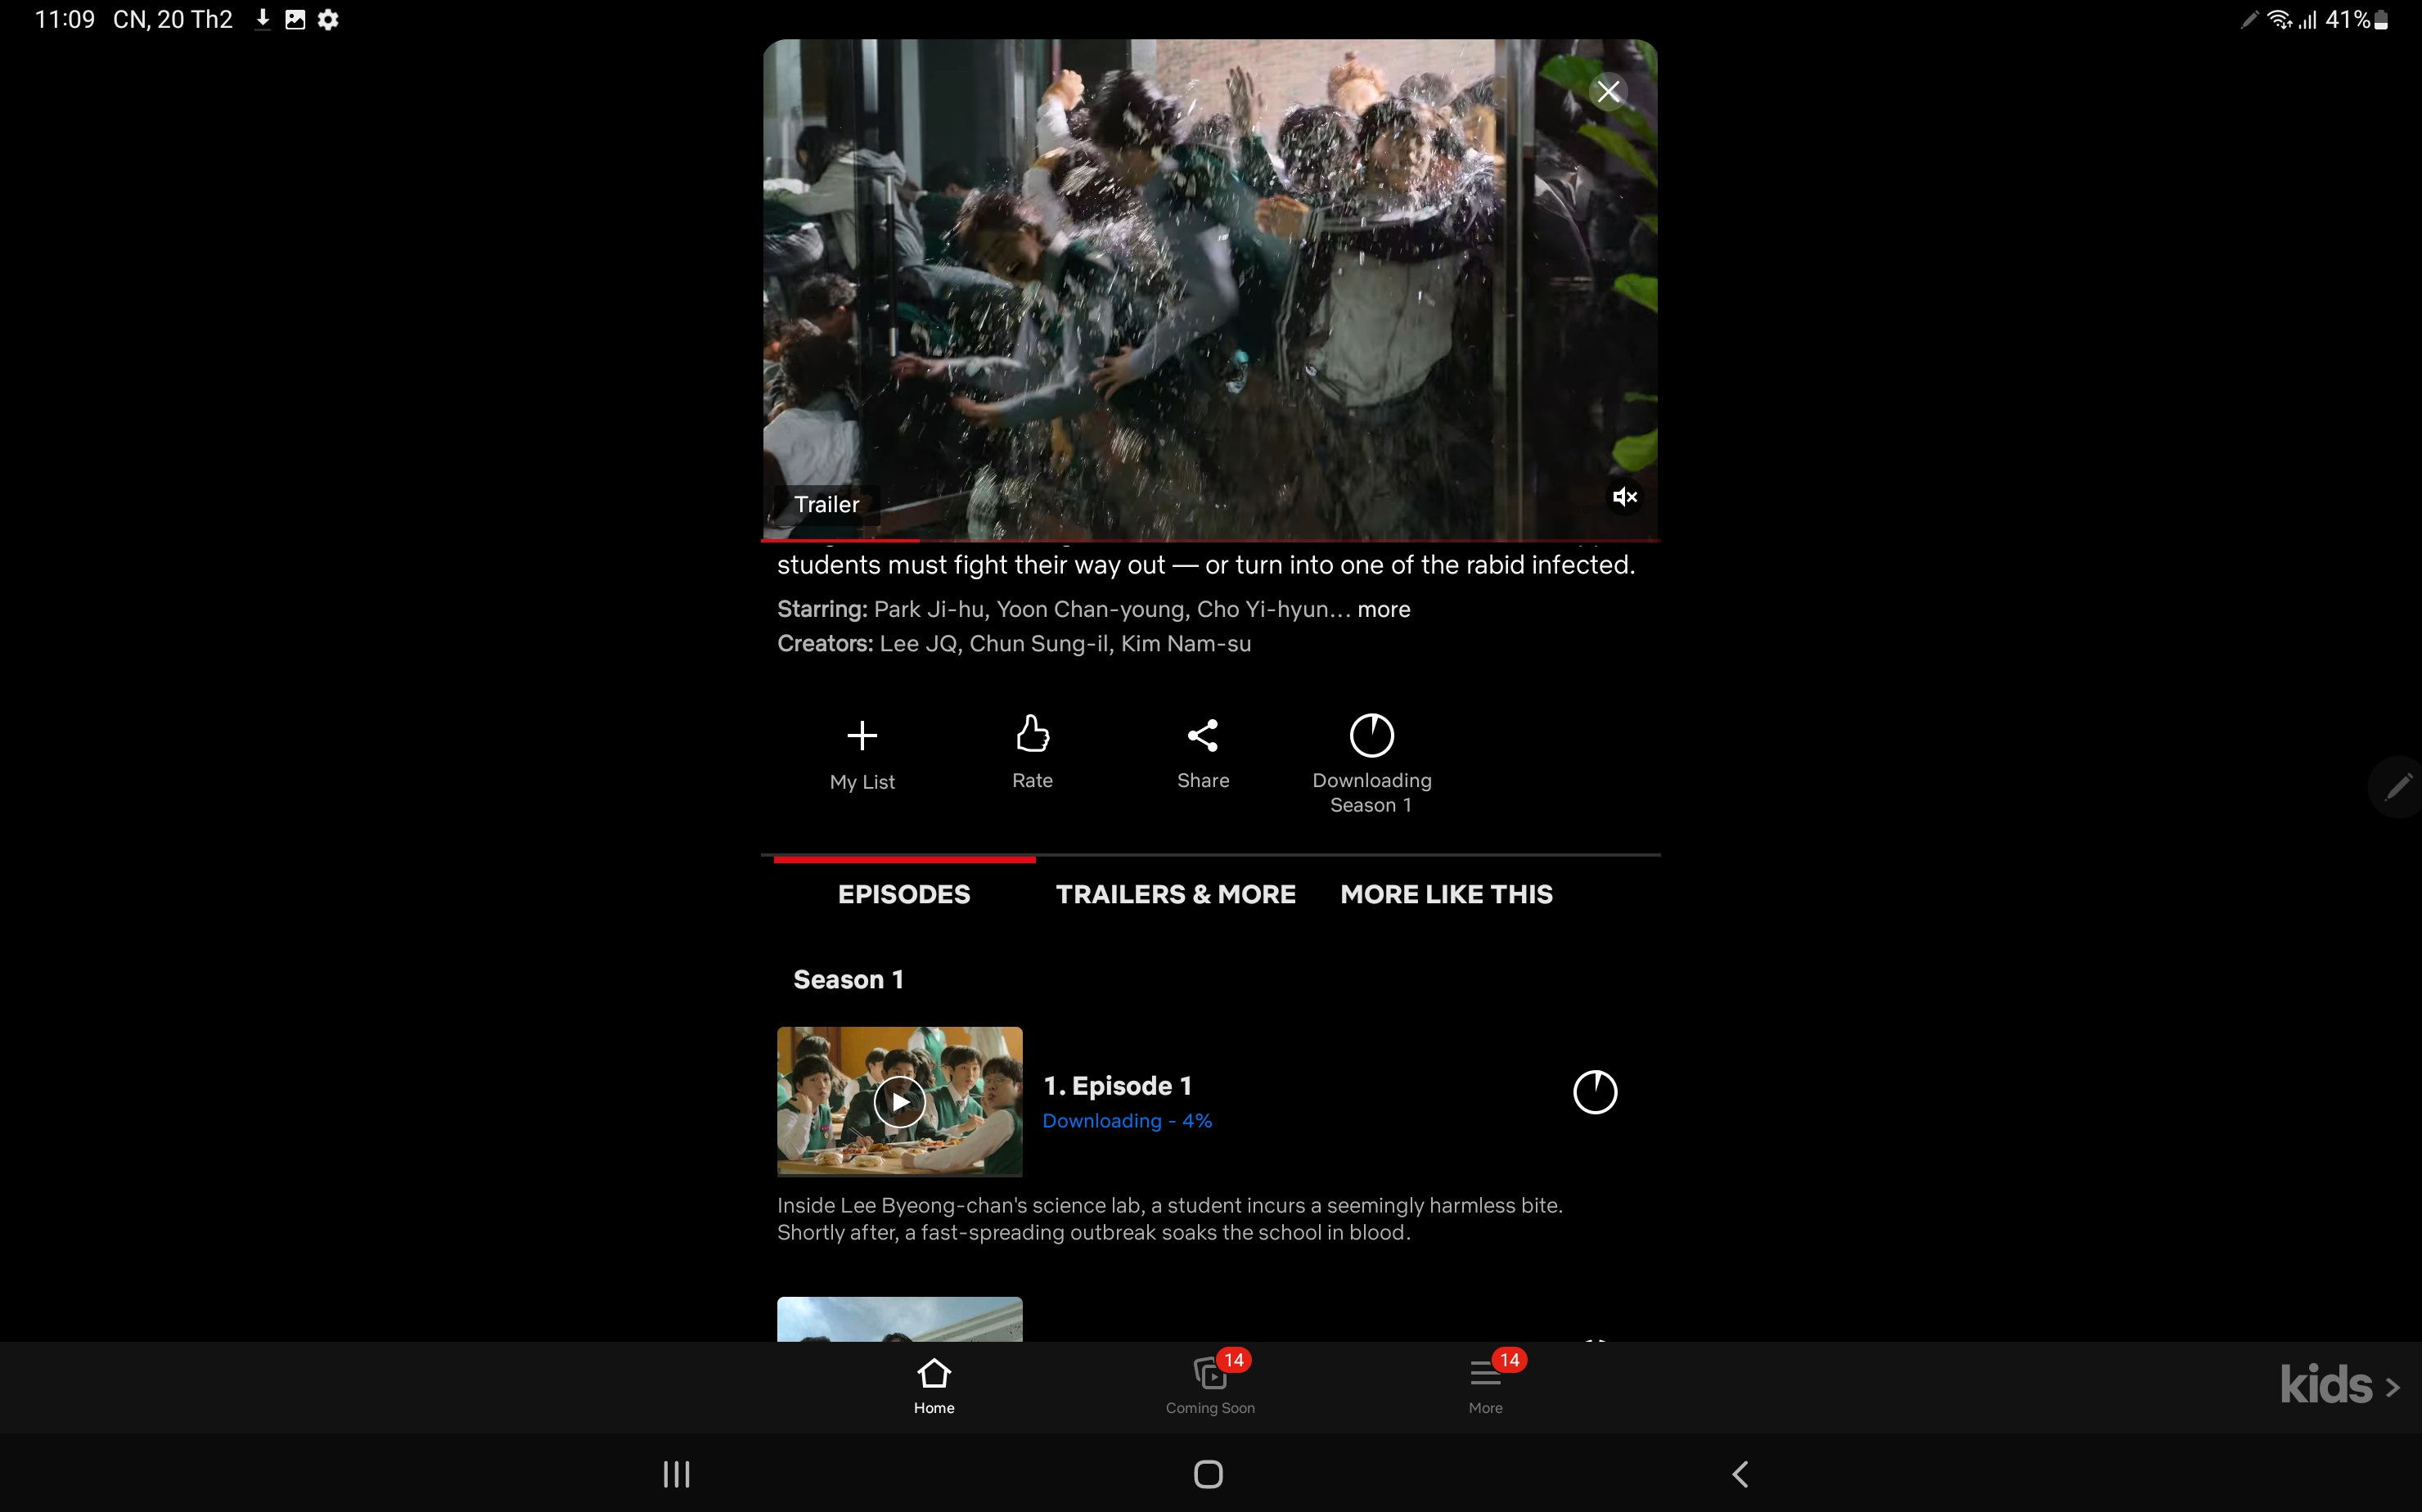Select the EPISODES tab

[x=902, y=893]
